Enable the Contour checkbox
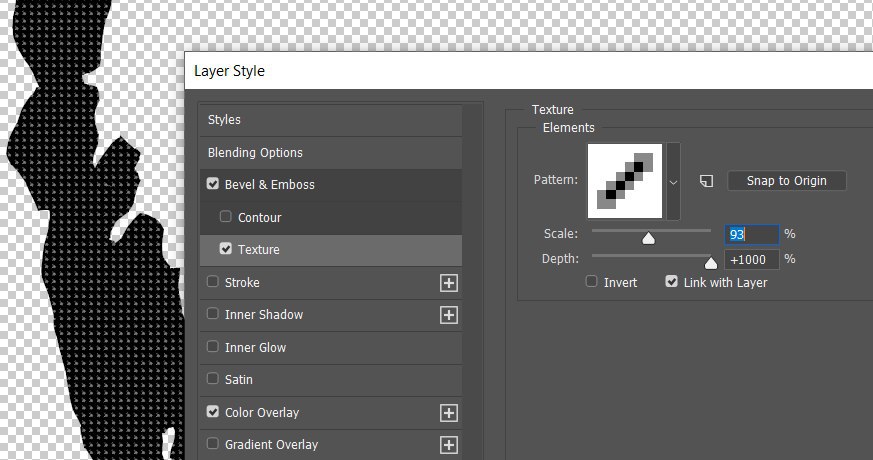Viewport: 873px width, 460px height. pyautogui.click(x=225, y=216)
